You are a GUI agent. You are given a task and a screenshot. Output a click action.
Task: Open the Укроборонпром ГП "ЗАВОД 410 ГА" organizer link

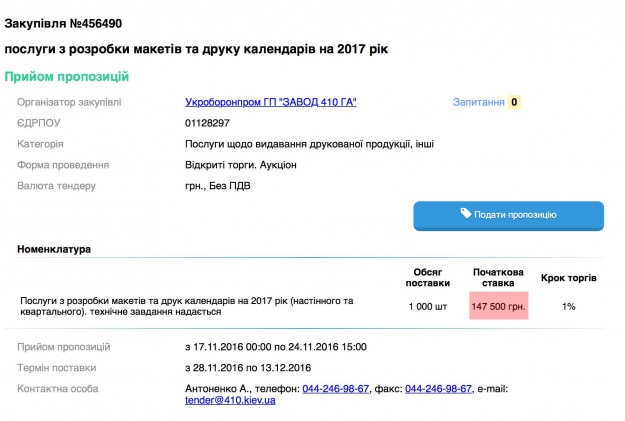pos(271,103)
